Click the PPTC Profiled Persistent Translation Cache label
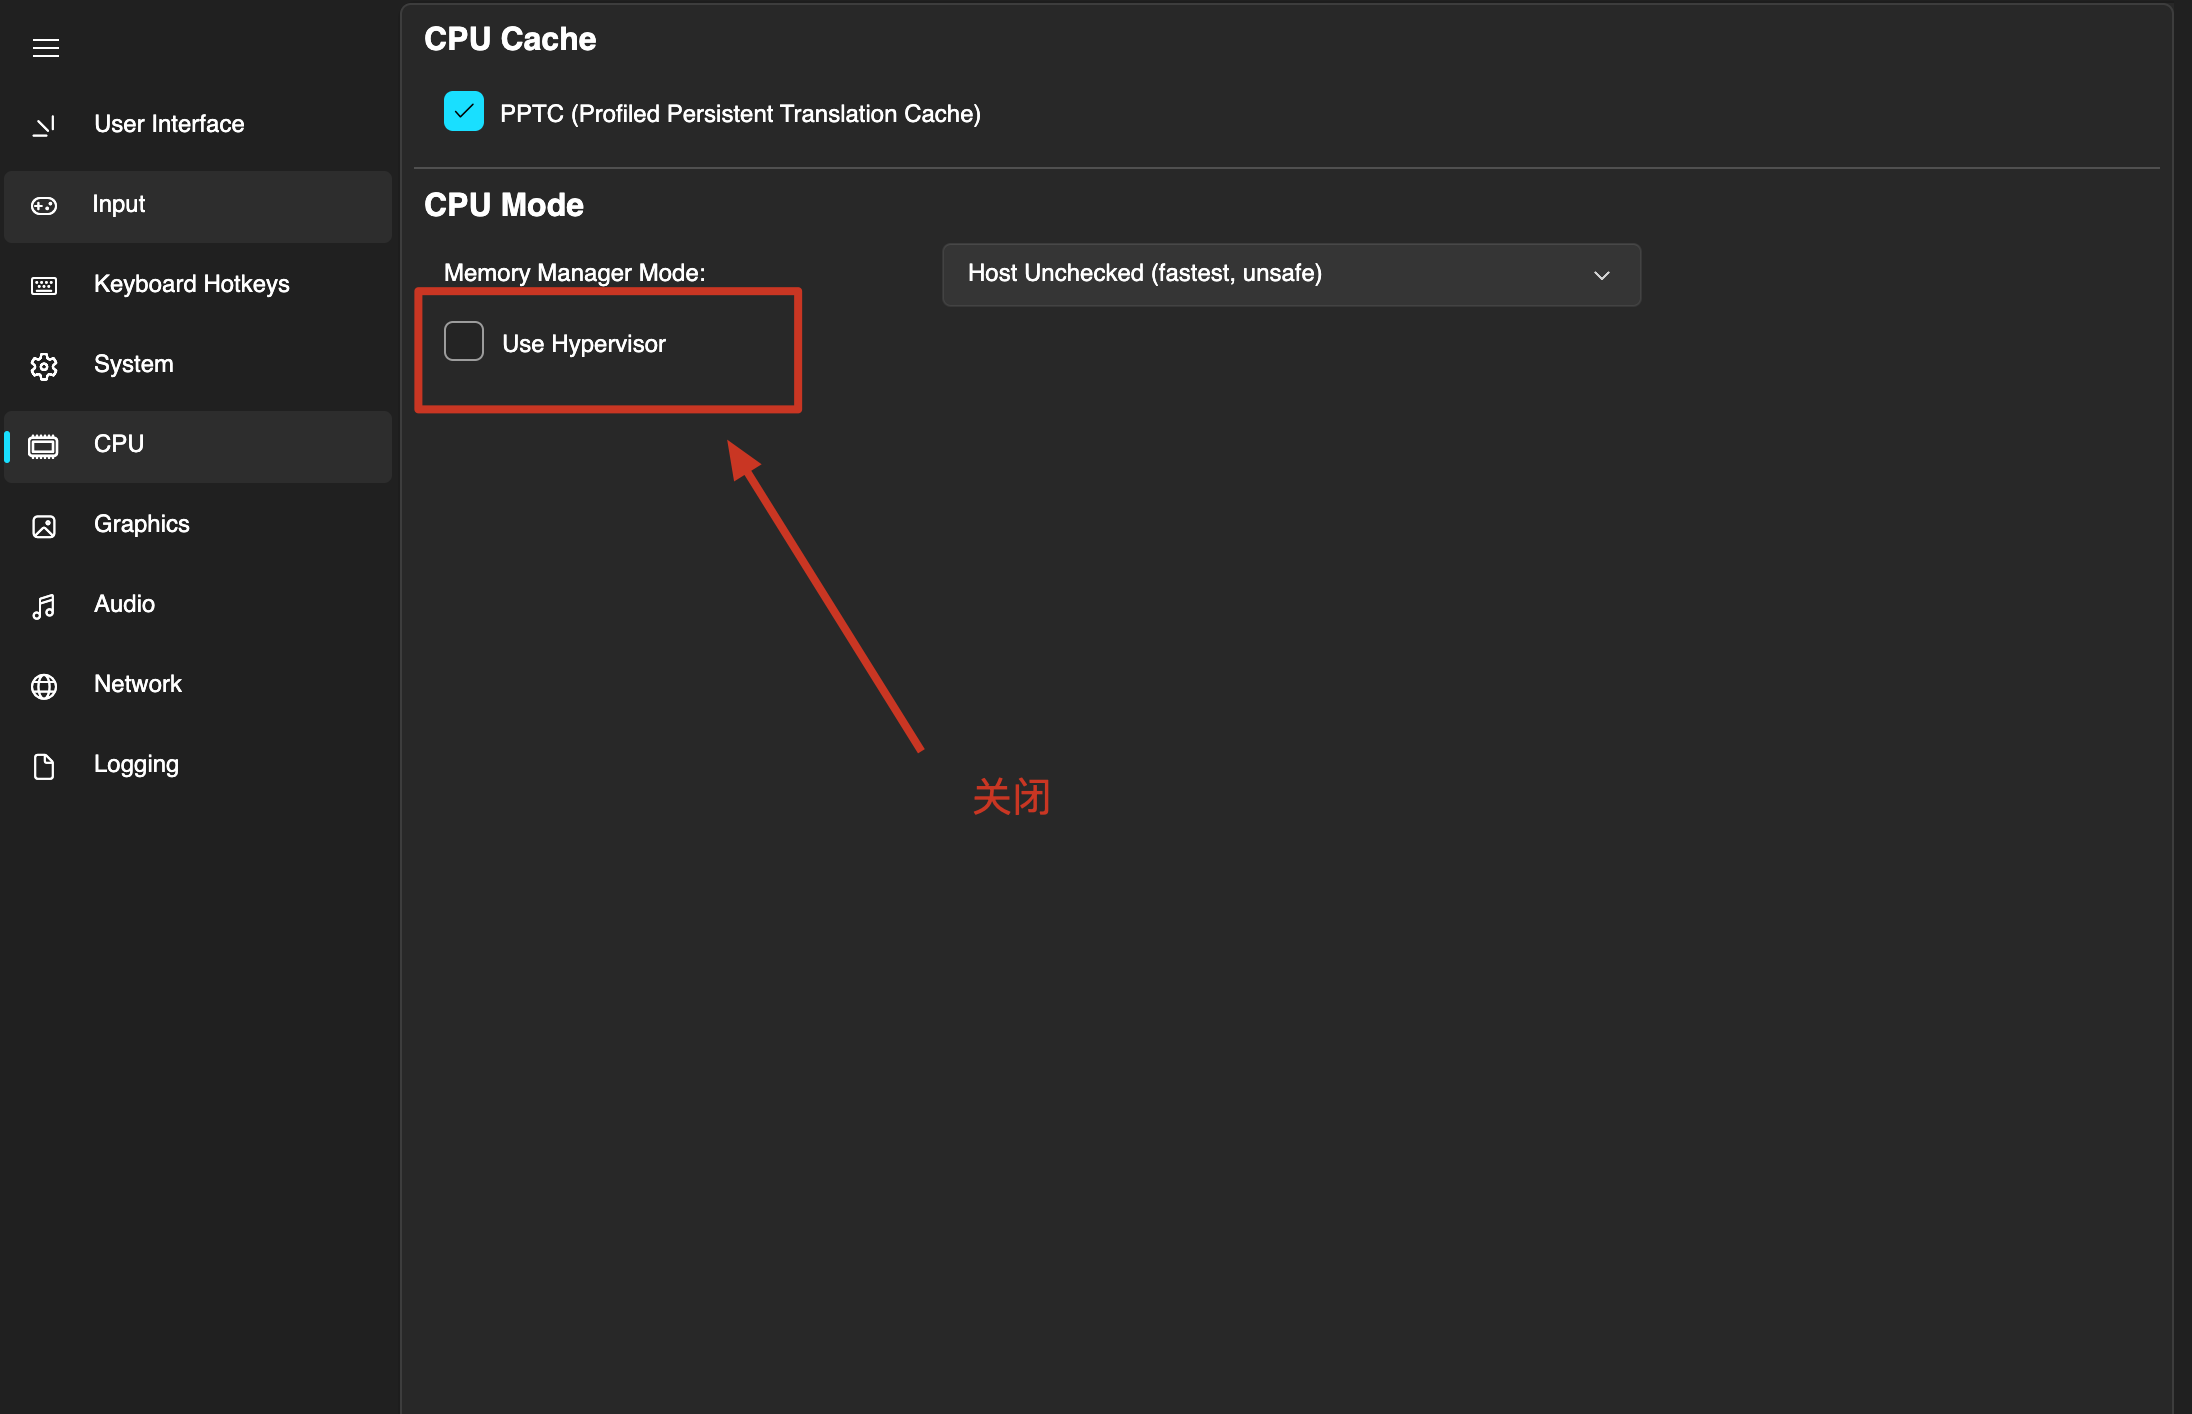This screenshot has height=1414, width=2192. [x=740, y=114]
